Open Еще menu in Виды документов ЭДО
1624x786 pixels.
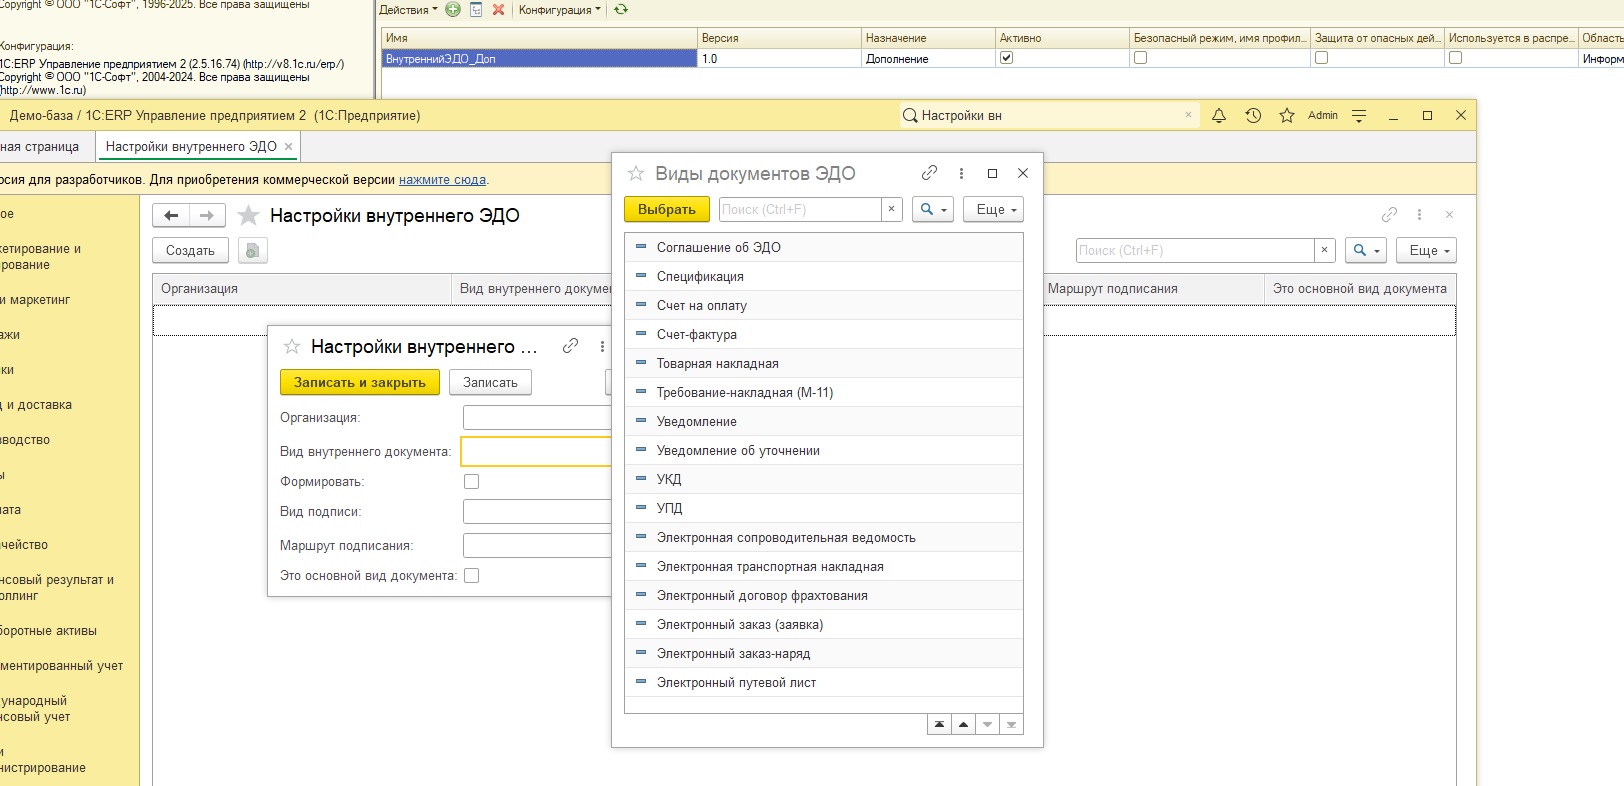(996, 209)
